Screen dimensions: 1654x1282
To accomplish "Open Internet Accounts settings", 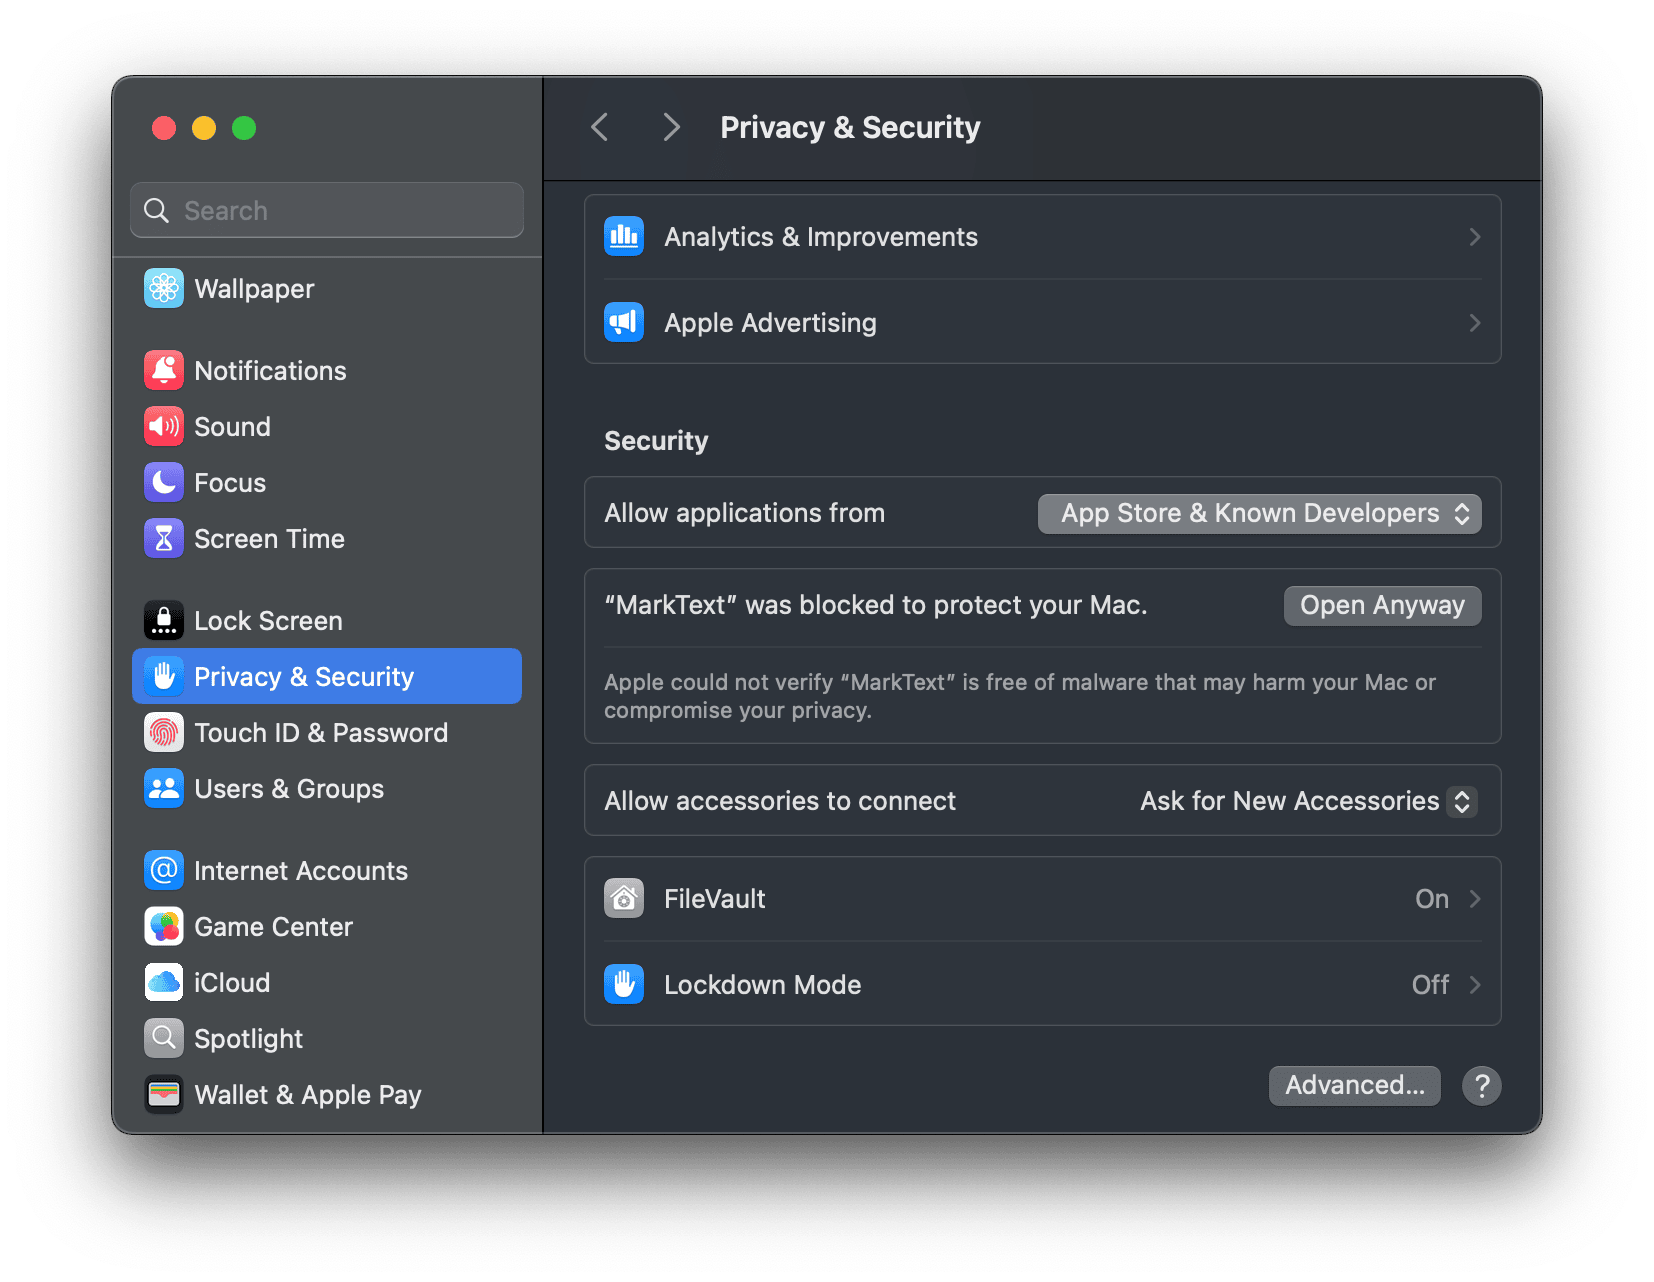I will click(x=327, y=871).
